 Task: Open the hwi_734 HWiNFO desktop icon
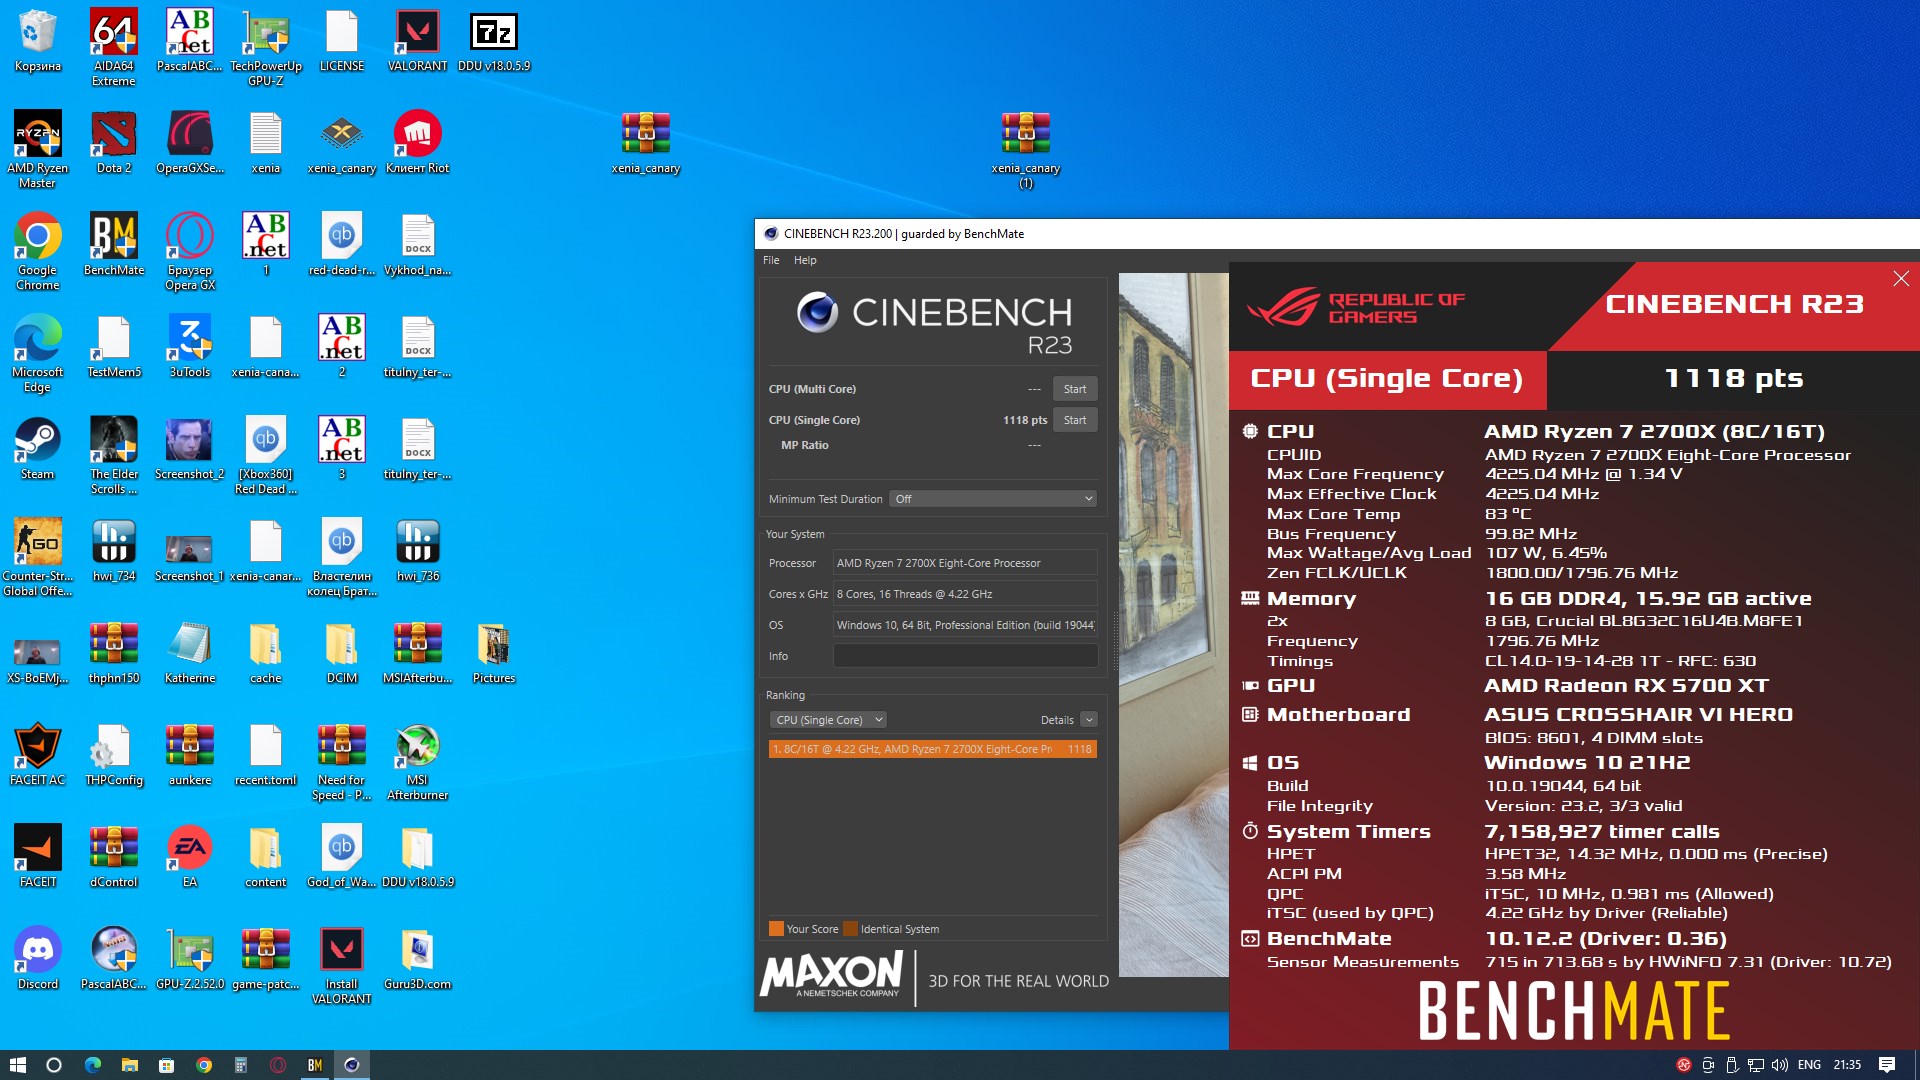pos(113,550)
